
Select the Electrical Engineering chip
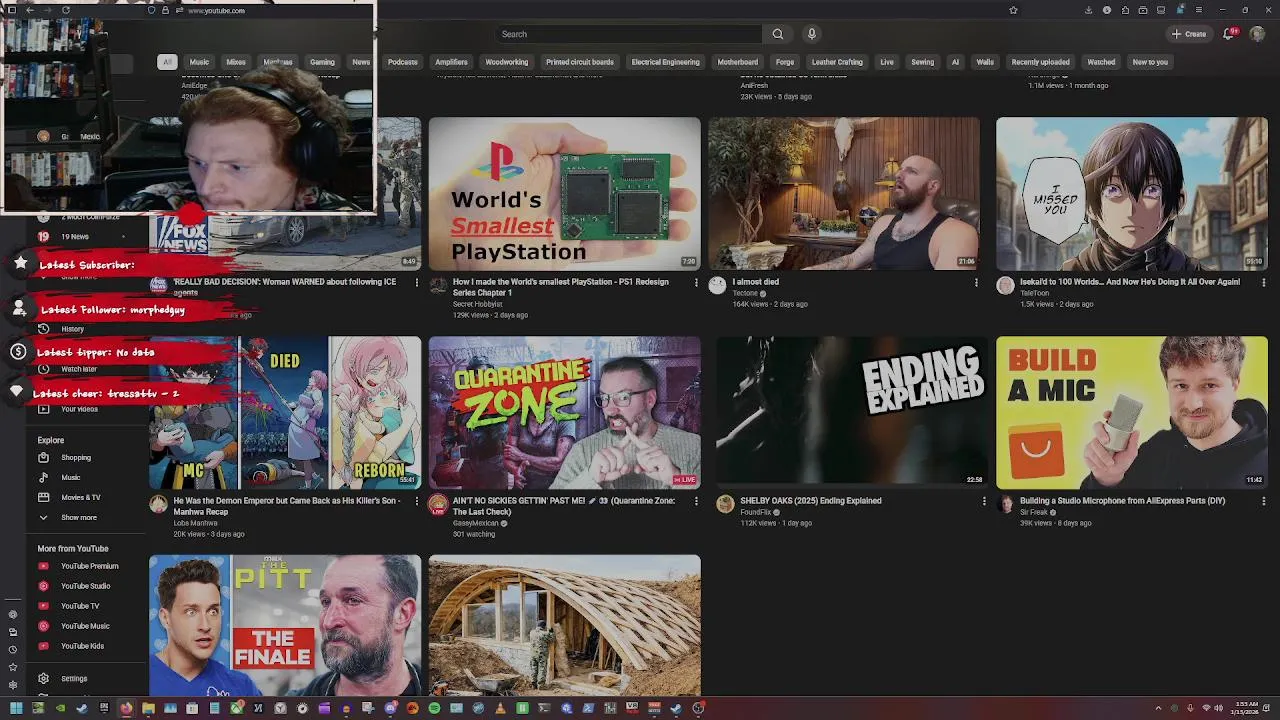(x=665, y=62)
